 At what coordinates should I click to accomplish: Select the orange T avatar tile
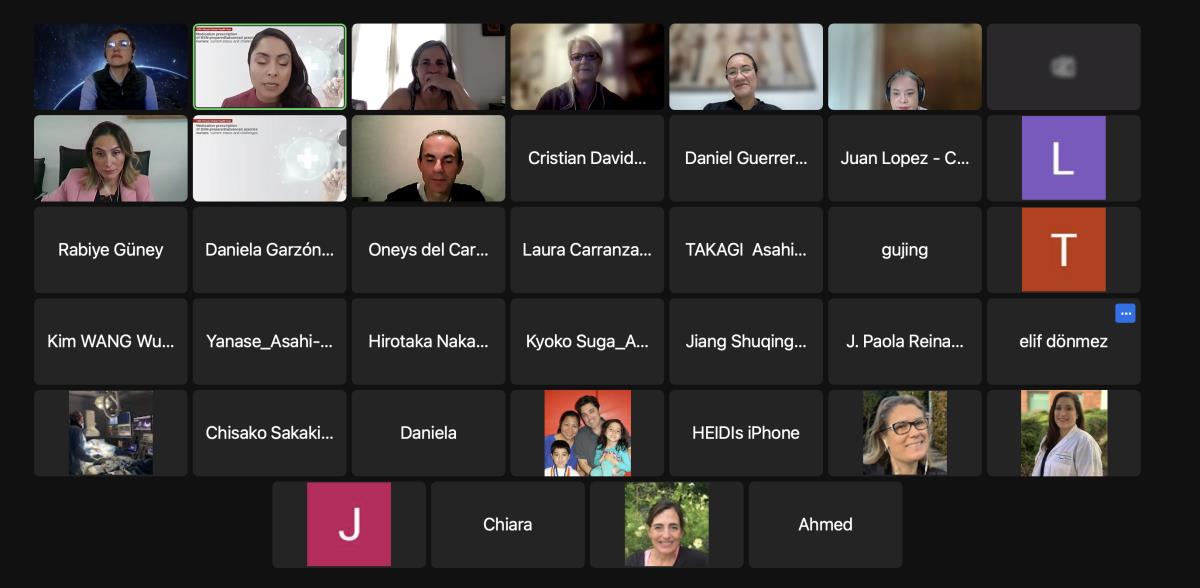tap(1064, 250)
